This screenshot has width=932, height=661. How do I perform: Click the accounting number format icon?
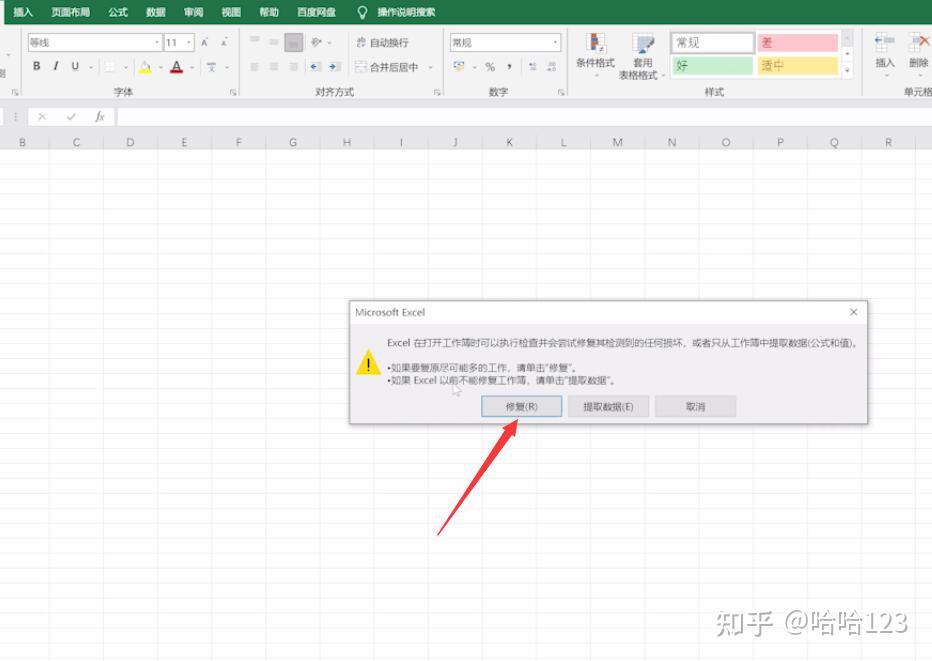(x=459, y=67)
